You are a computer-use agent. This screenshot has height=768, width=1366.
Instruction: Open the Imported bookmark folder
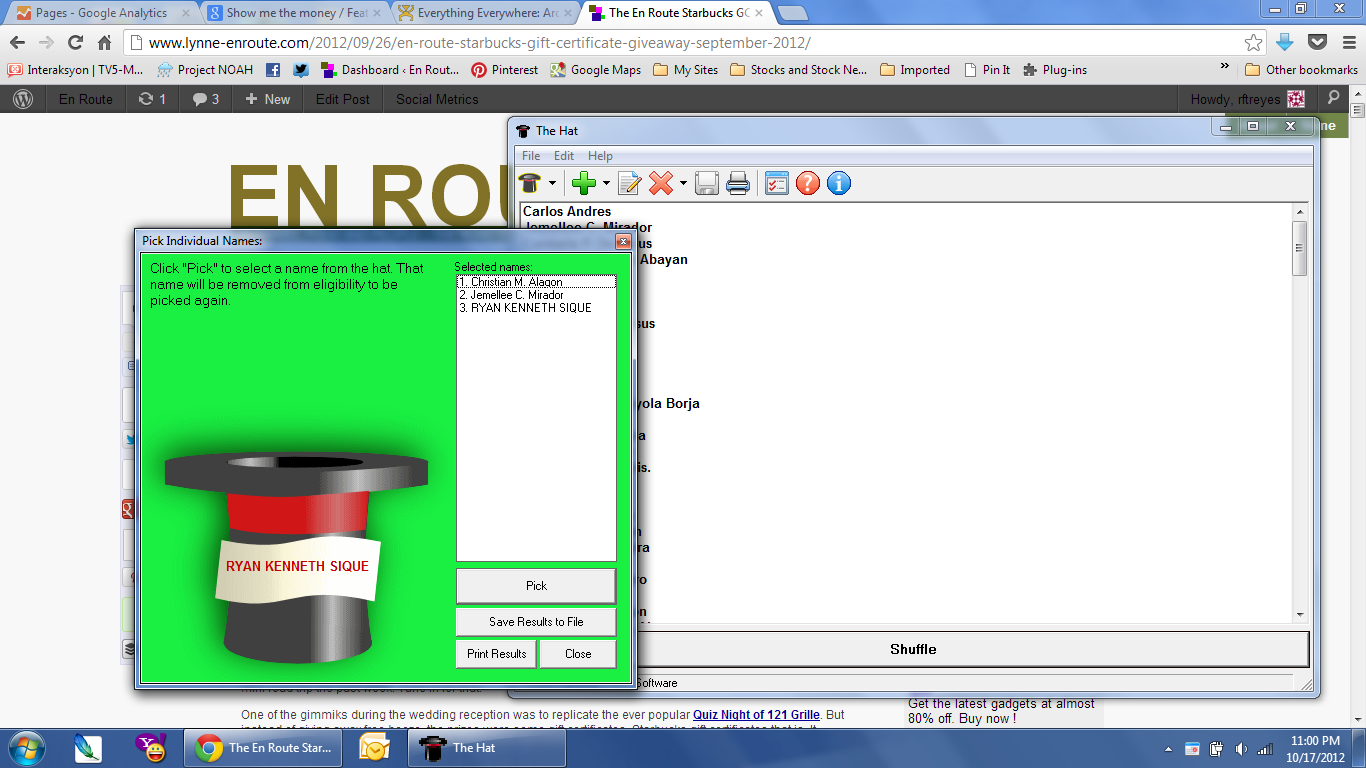pos(915,70)
